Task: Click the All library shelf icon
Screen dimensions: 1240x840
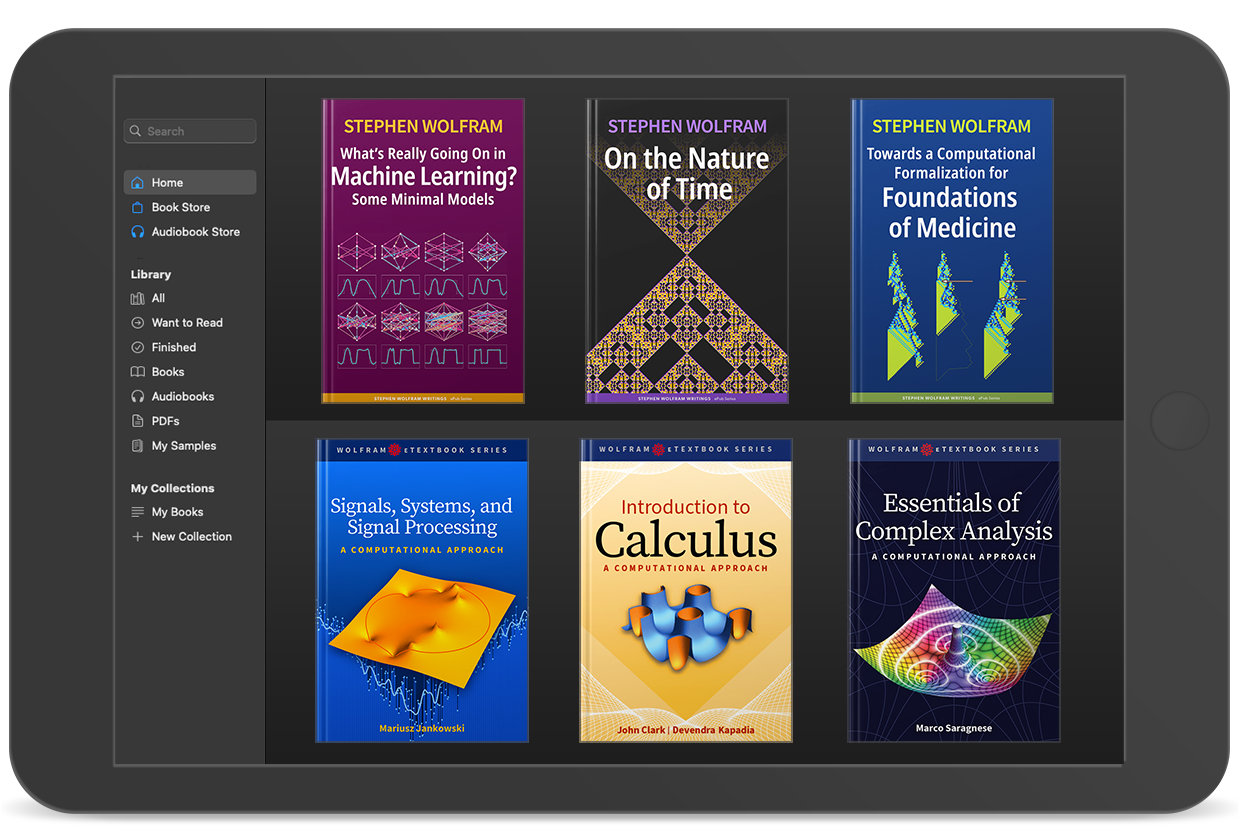Action: point(138,298)
